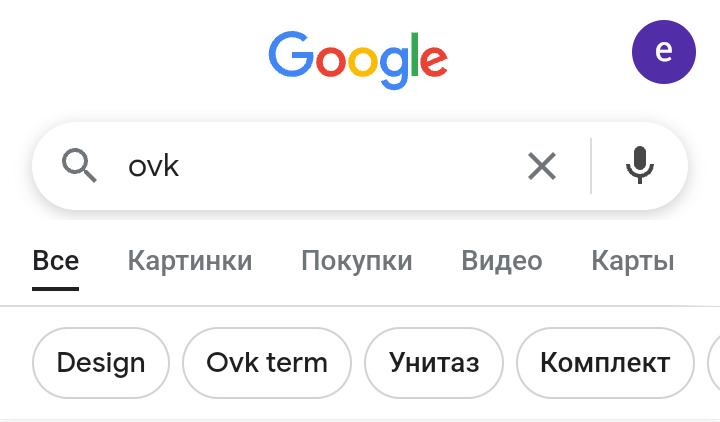Tap the partially visible chip at right edge
Image resolution: width=720 pixels, height=422 pixels.
pyautogui.click(x=713, y=362)
